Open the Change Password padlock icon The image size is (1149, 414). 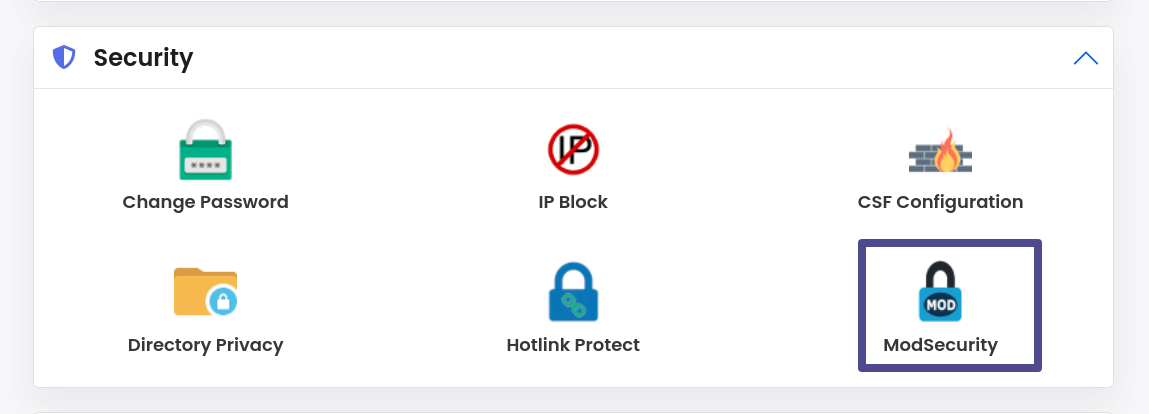[206, 149]
